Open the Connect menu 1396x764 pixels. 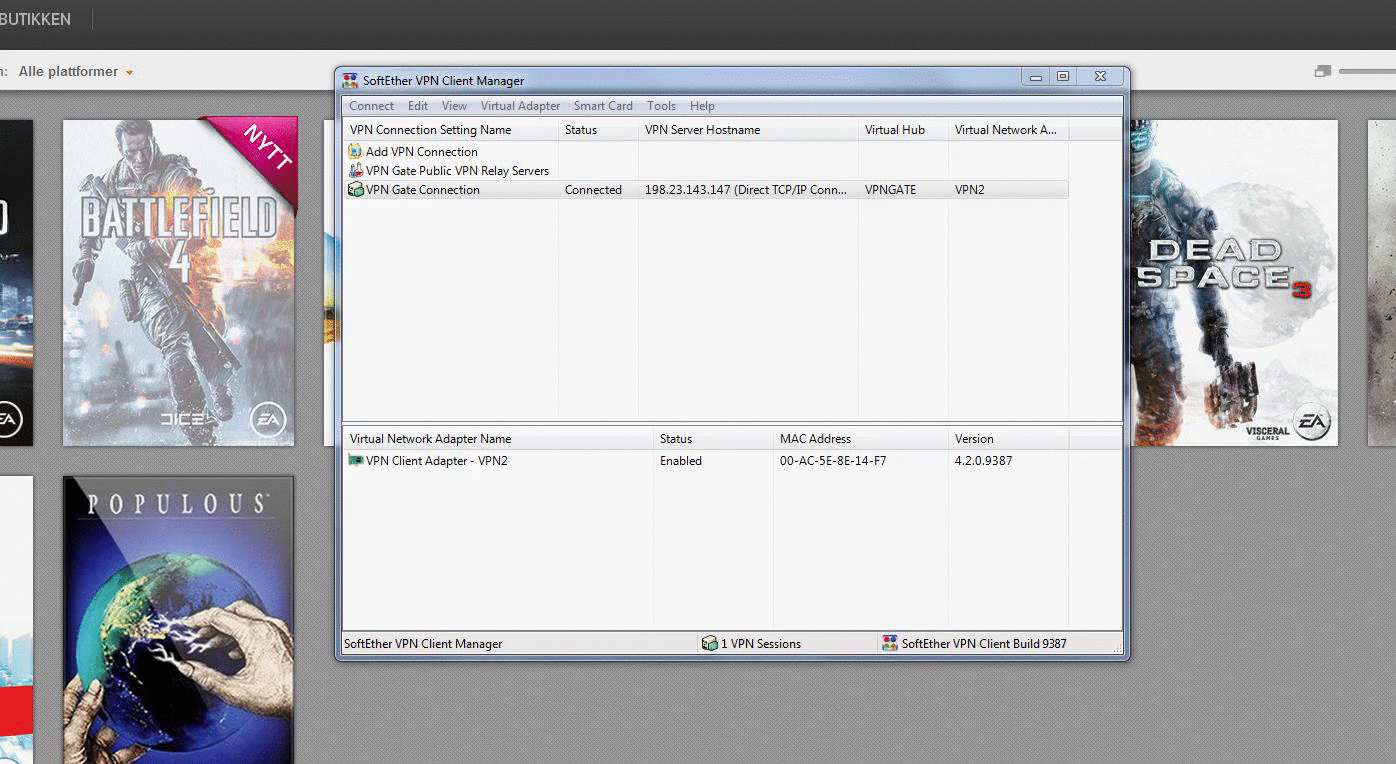371,106
